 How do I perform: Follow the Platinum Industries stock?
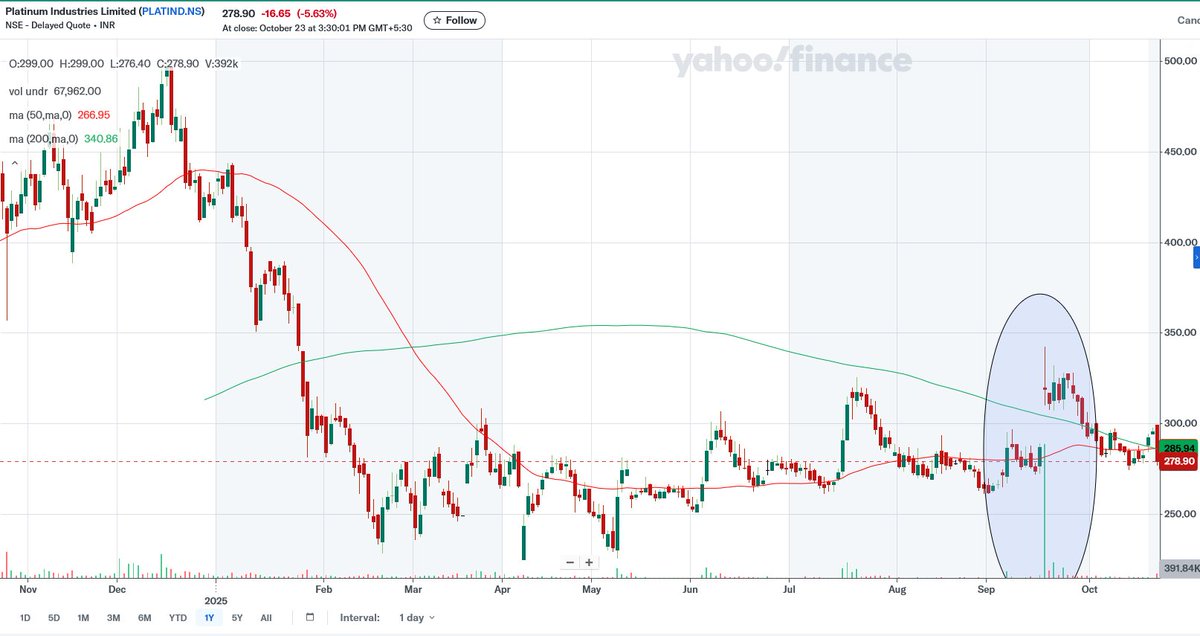(454, 20)
